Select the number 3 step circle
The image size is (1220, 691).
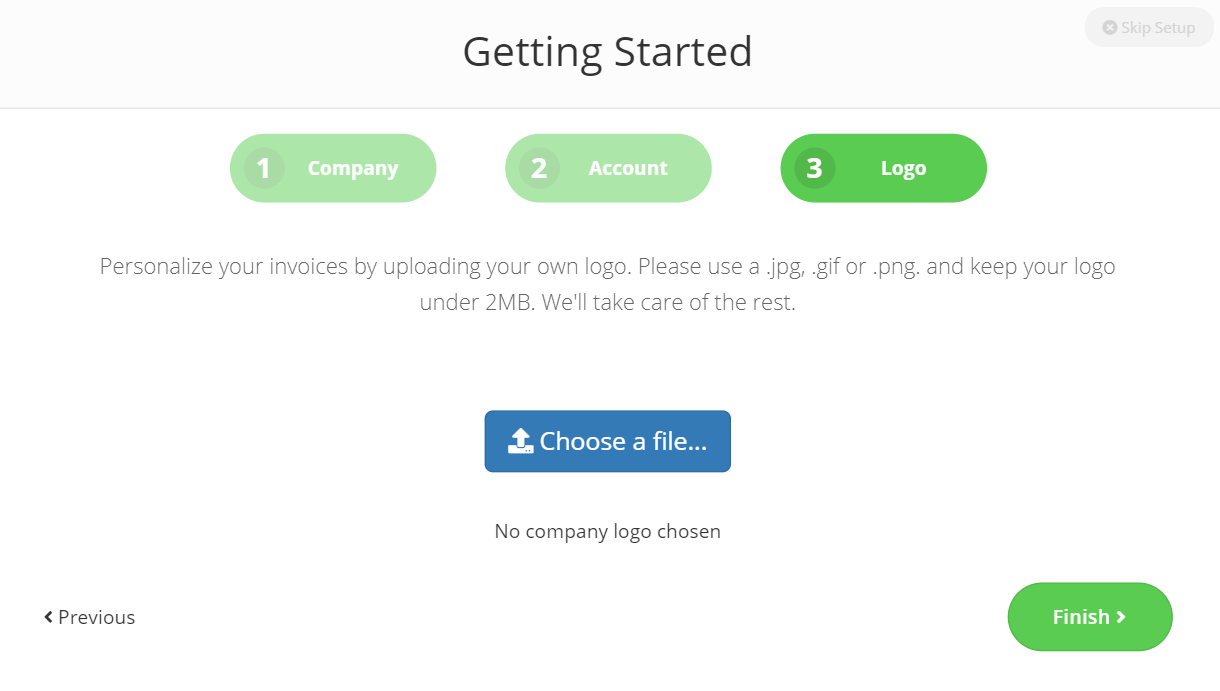[814, 168]
